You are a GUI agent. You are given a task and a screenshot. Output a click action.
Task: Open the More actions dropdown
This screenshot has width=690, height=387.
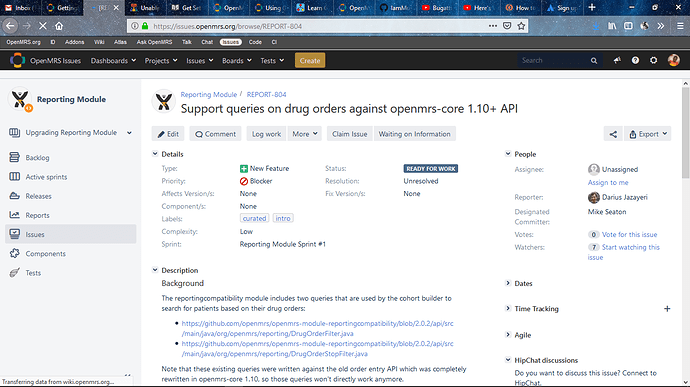click(305, 134)
